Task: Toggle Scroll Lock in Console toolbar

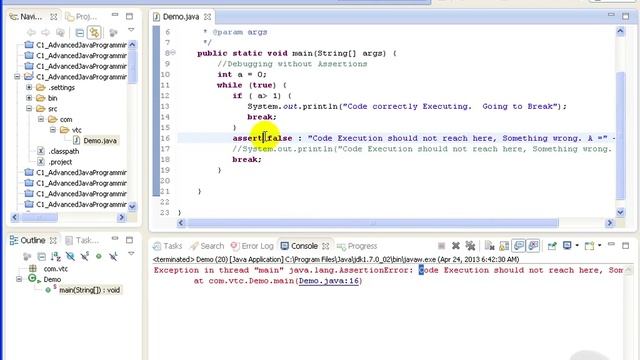Action: [504, 246]
